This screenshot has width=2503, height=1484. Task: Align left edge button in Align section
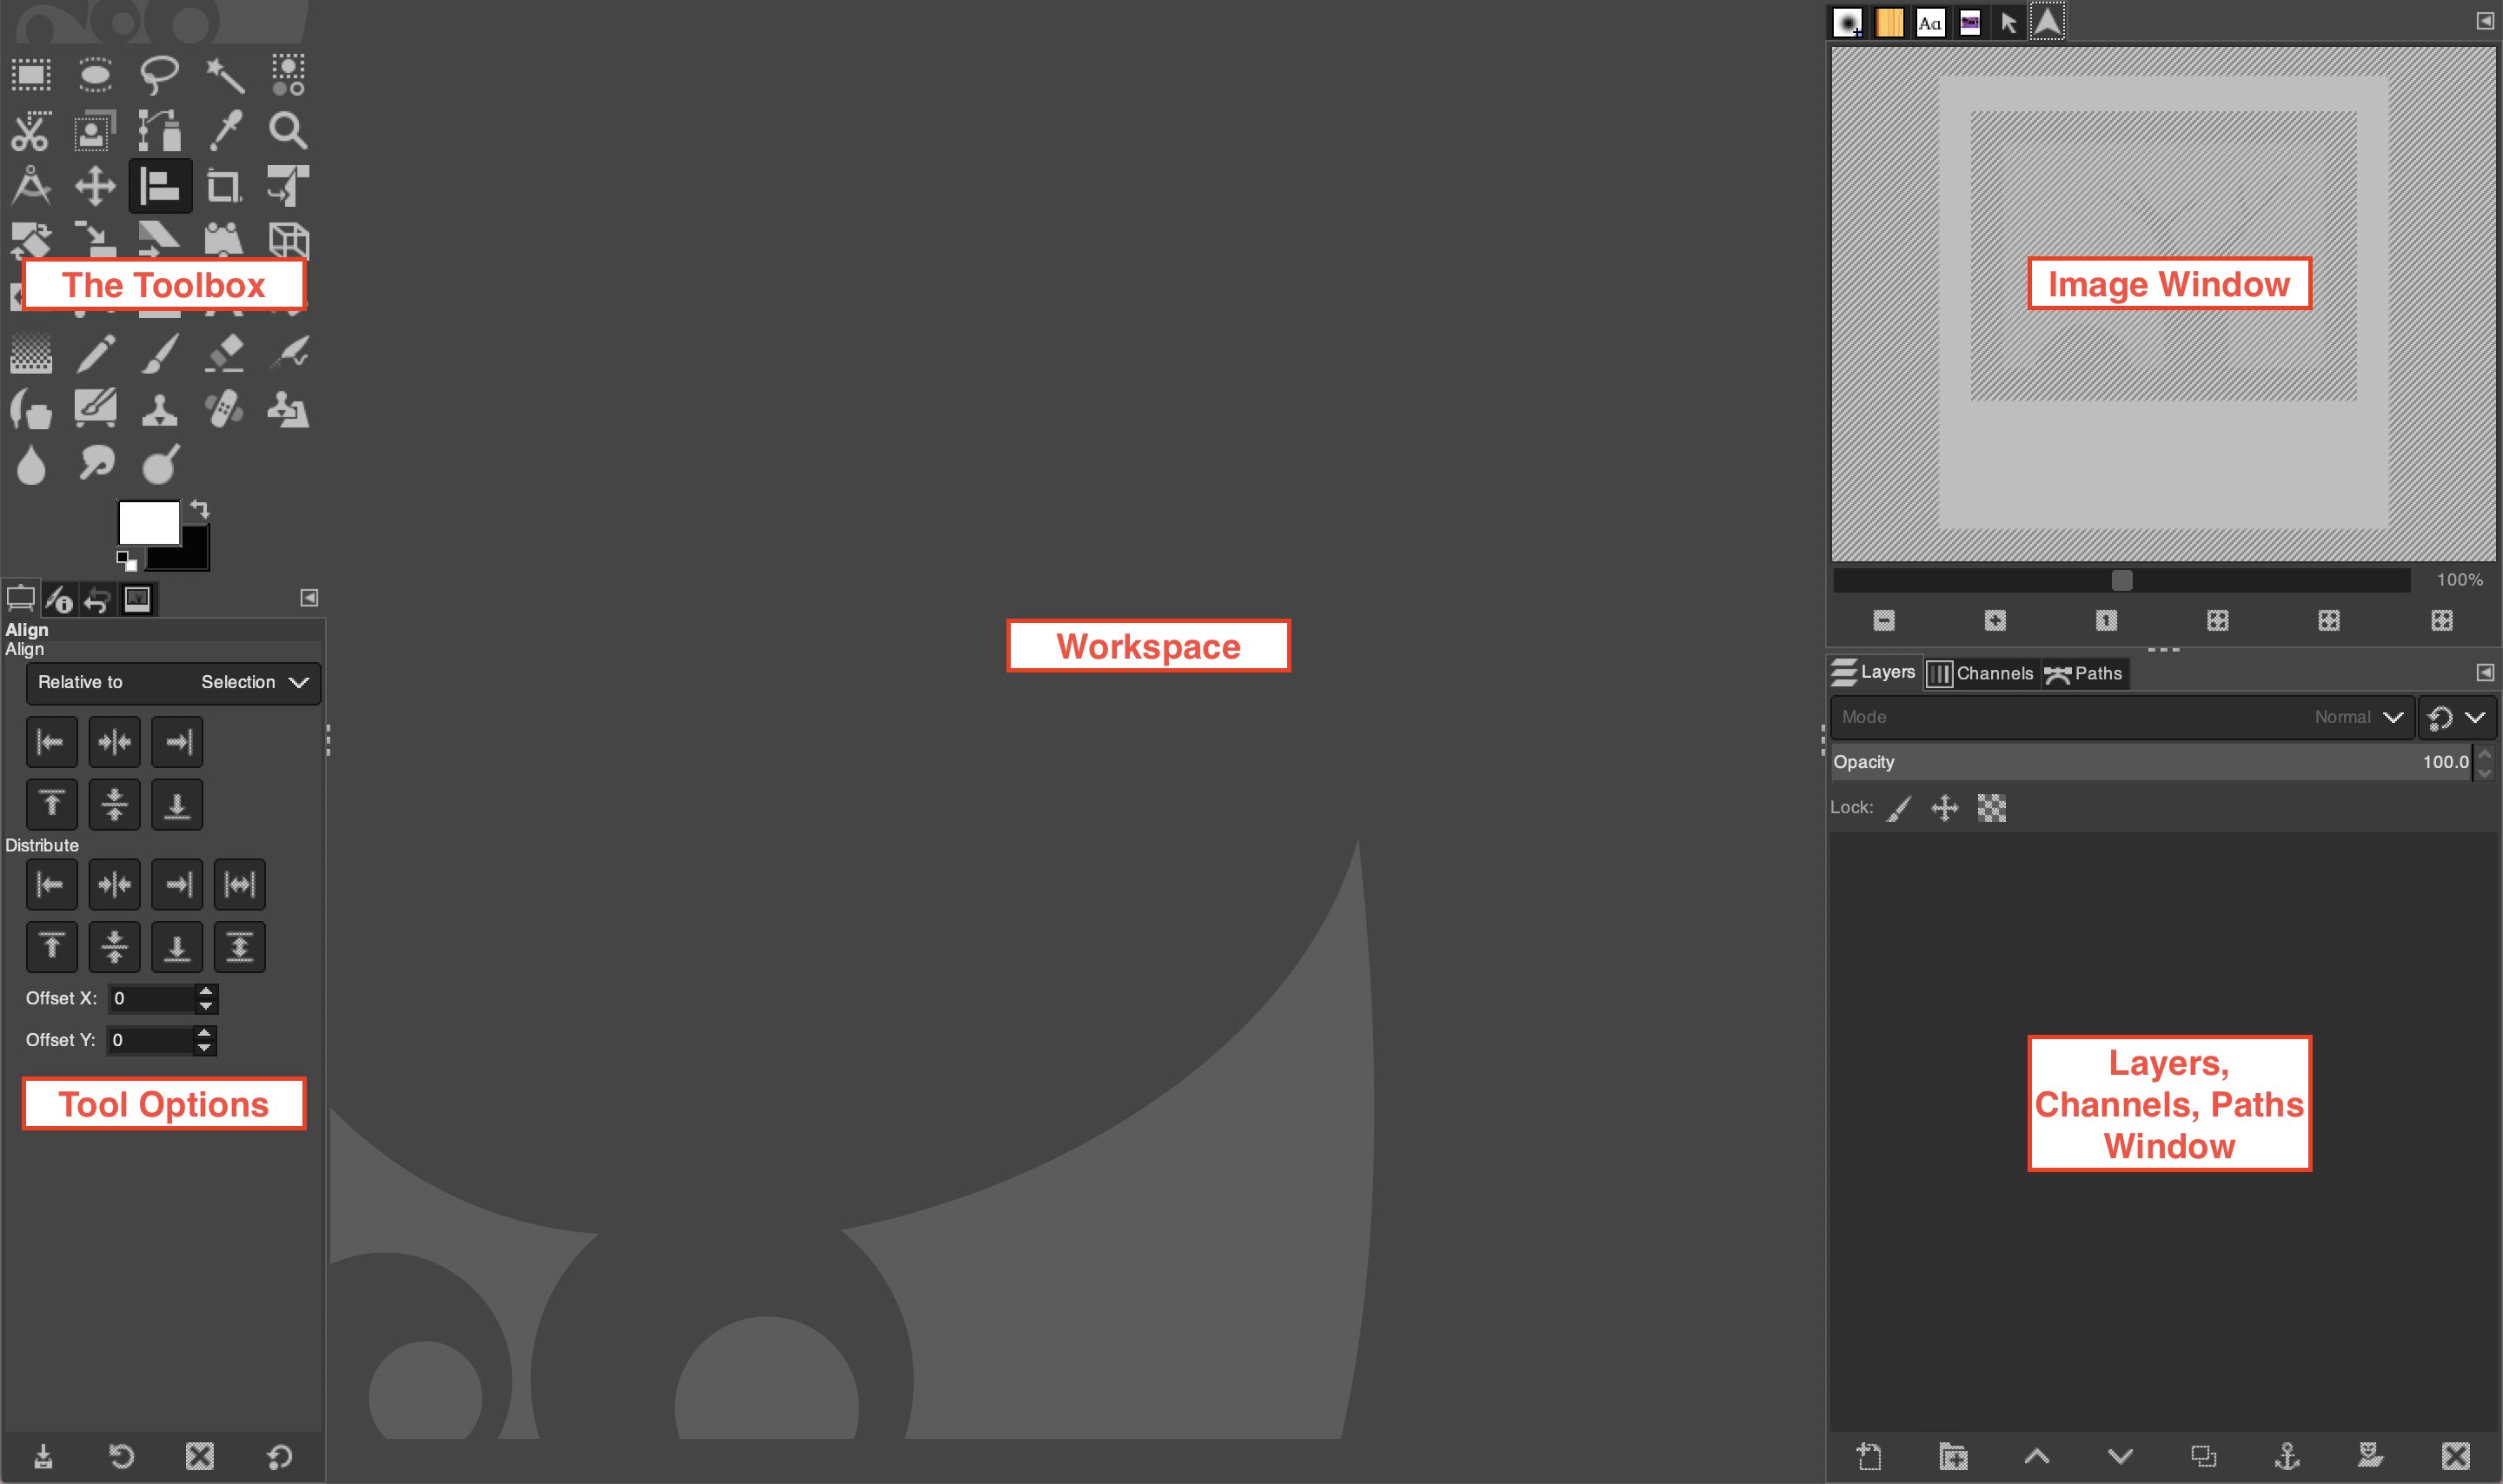point(51,742)
